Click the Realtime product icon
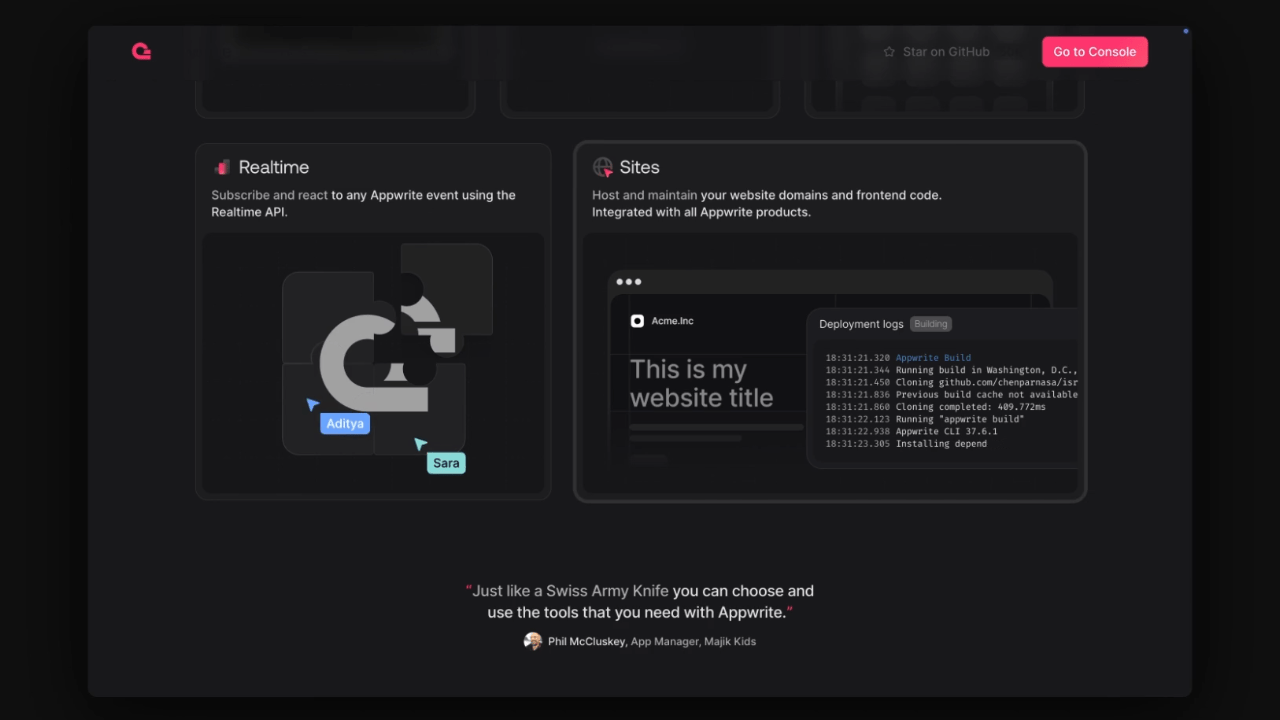Image resolution: width=1280 pixels, height=720 pixels. (x=222, y=168)
